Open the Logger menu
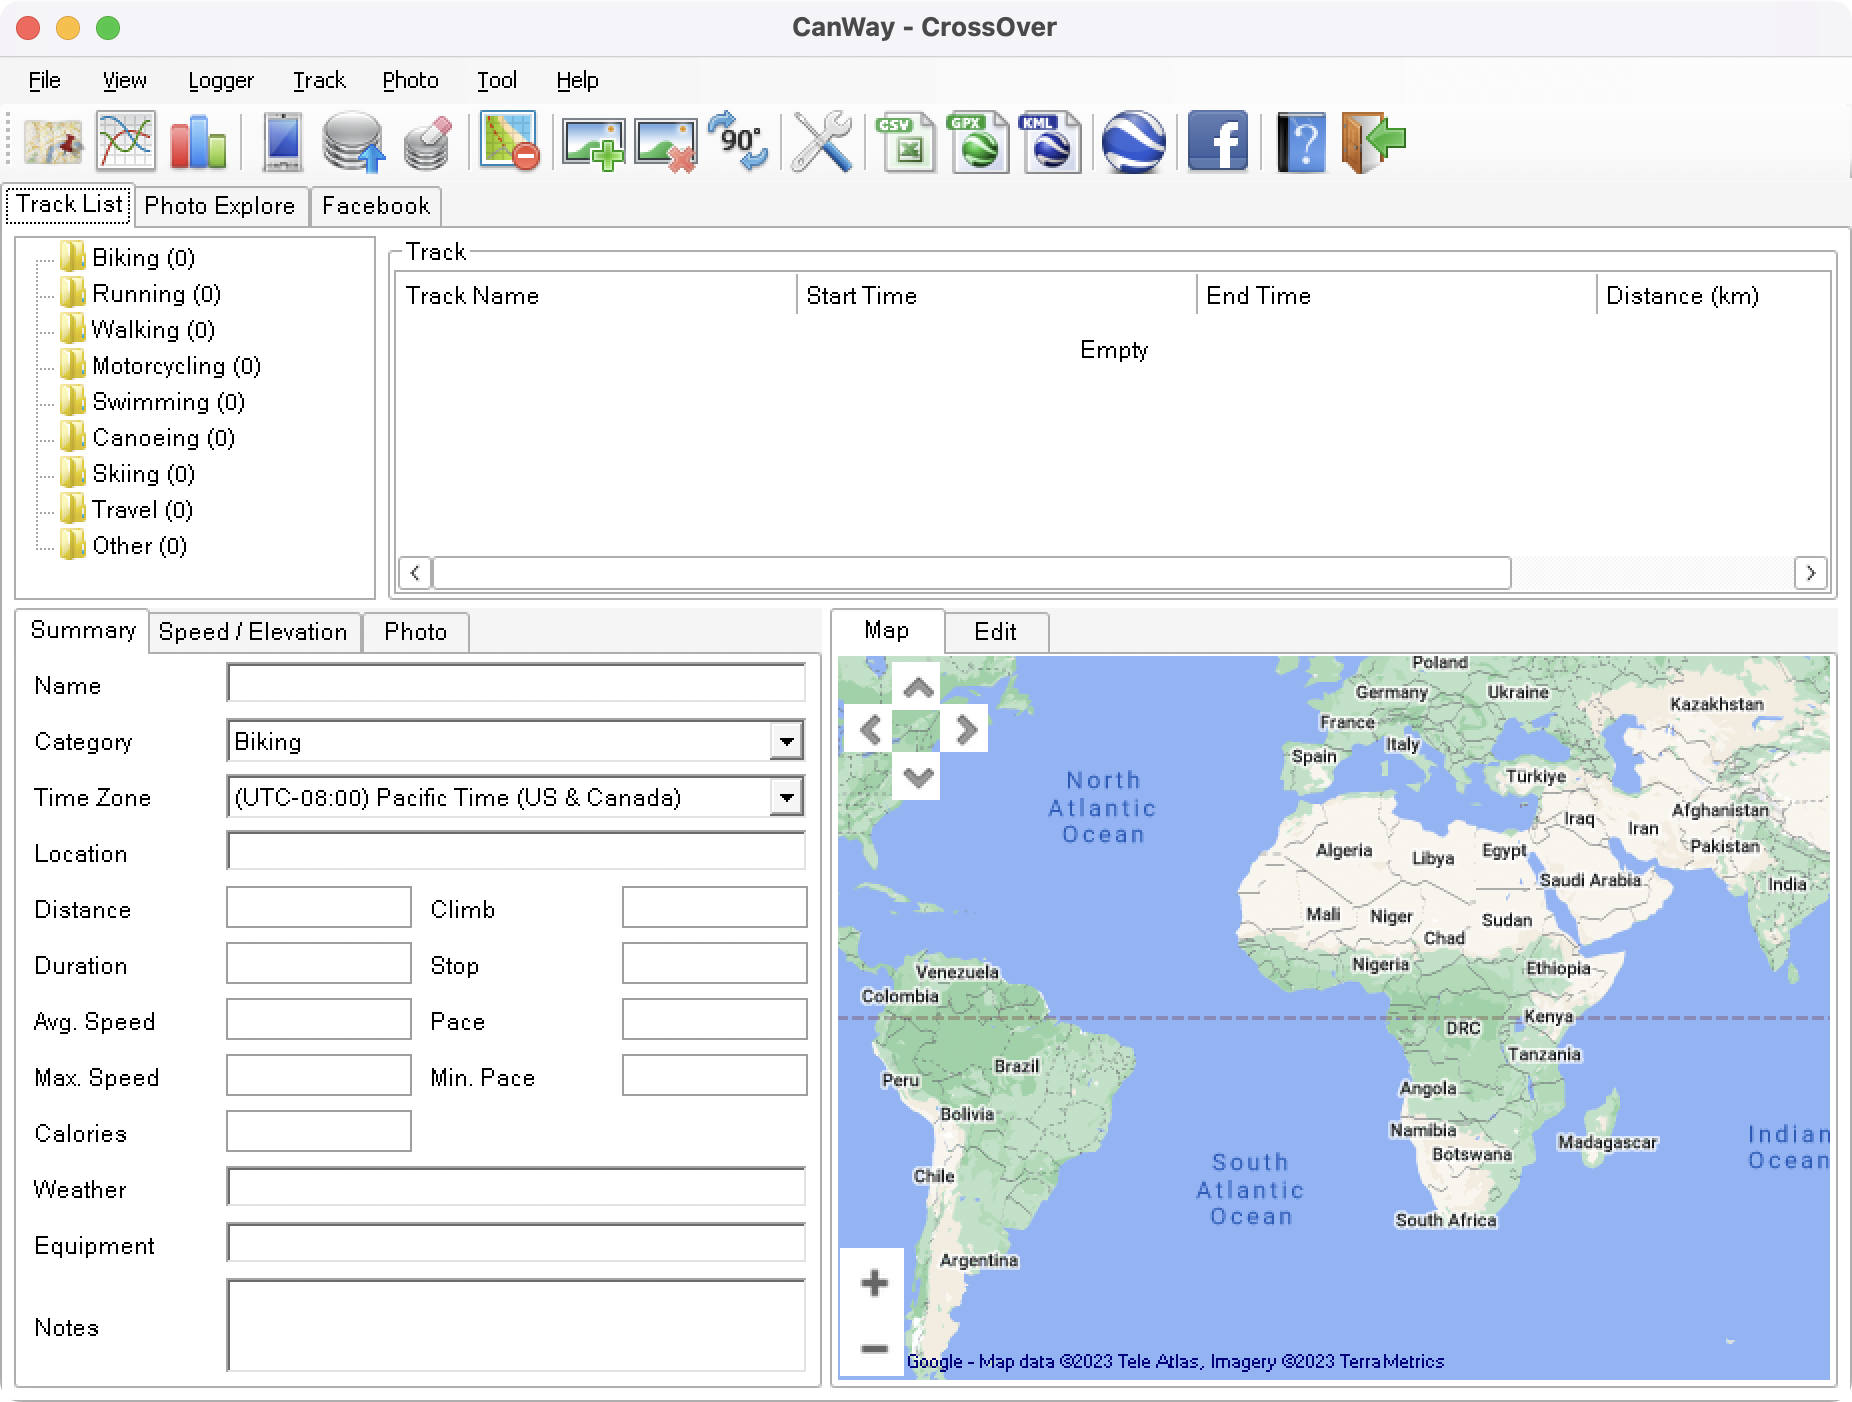The width and height of the screenshot is (1852, 1402). [220, 80]
